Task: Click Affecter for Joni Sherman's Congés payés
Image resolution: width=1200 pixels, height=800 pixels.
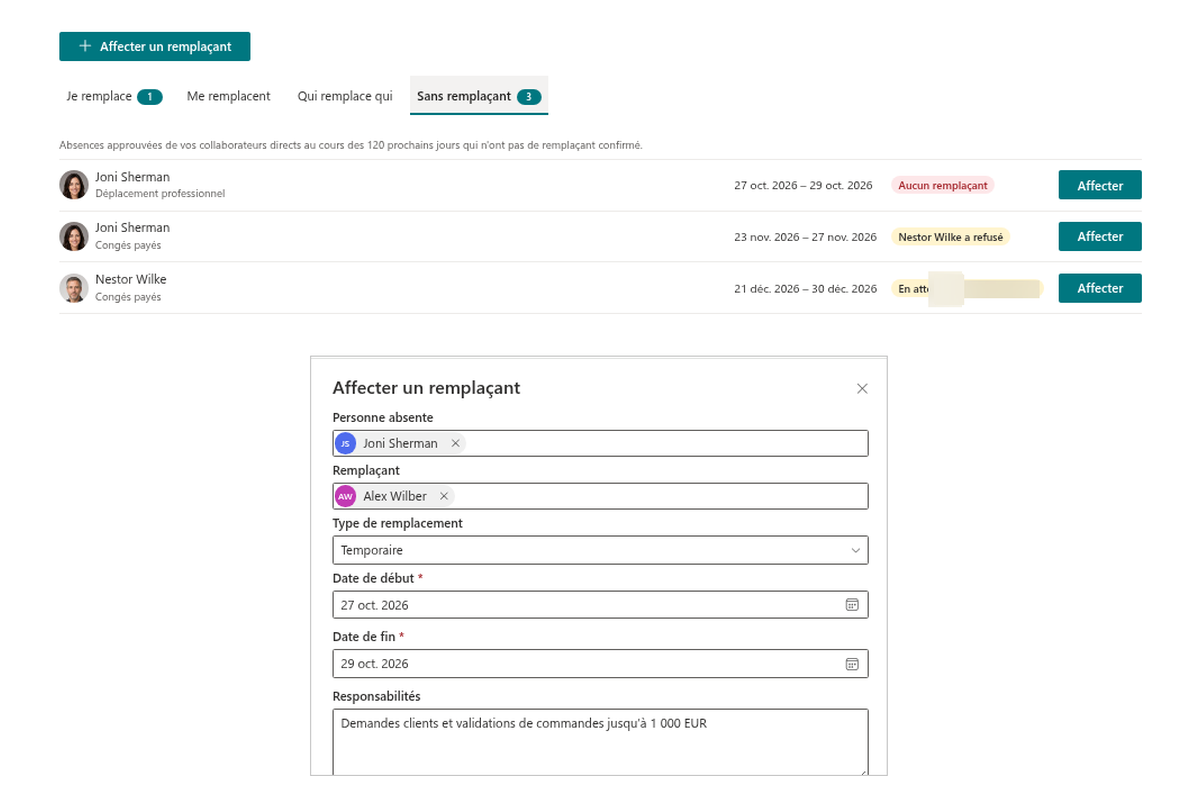Action: 1100,237
